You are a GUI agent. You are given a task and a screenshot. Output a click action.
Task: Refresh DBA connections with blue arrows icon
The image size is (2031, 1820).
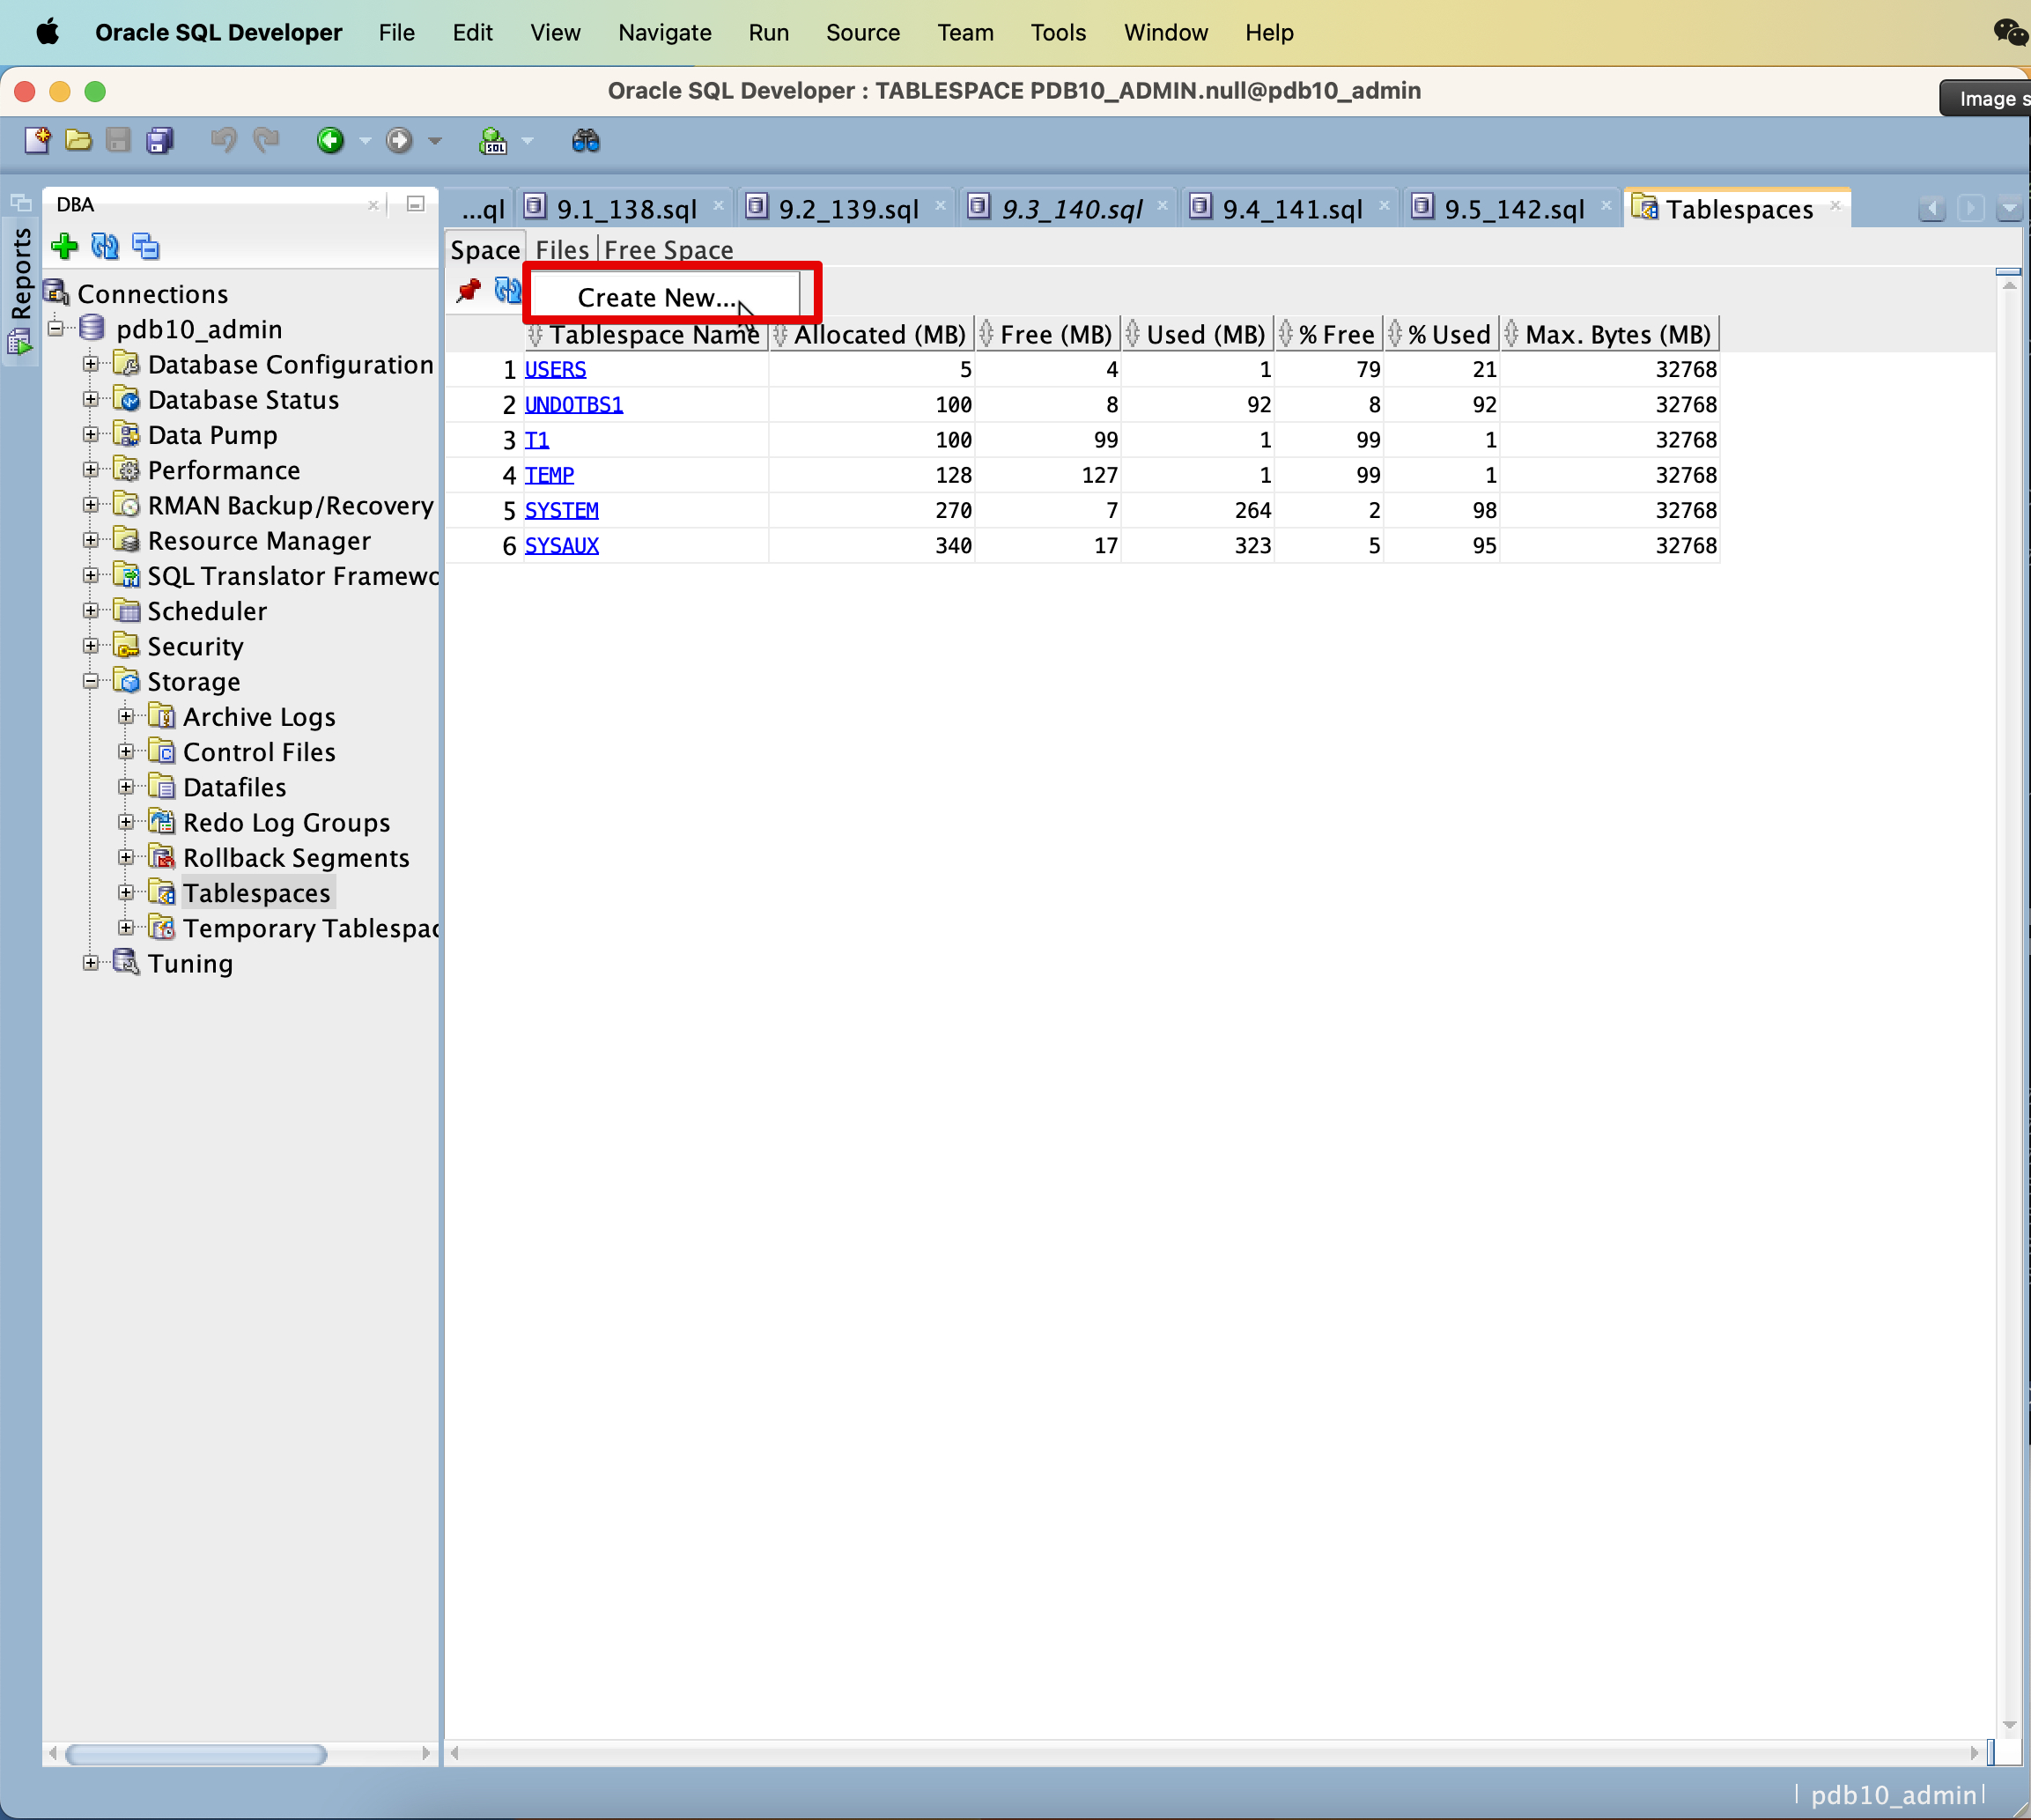tap(105, 246)
